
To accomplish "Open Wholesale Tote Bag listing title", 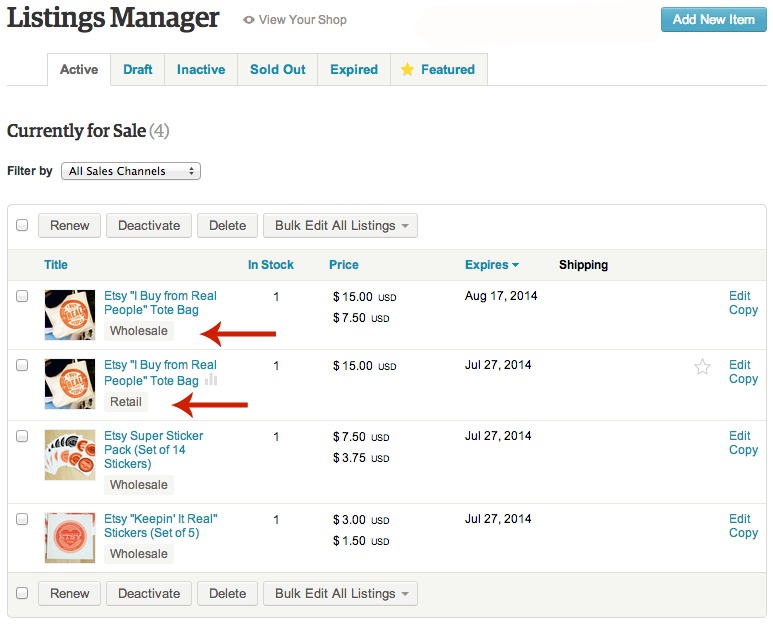I will (160, 303).
